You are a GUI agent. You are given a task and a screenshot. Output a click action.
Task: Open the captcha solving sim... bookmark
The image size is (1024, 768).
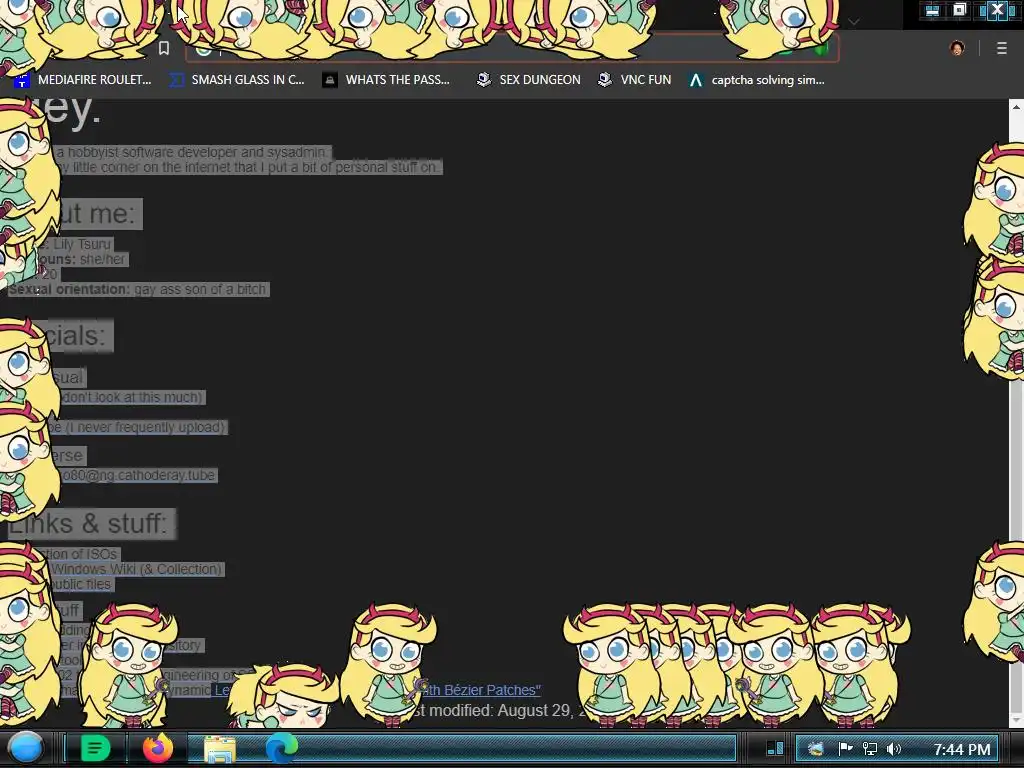click(x=757, y=80)
